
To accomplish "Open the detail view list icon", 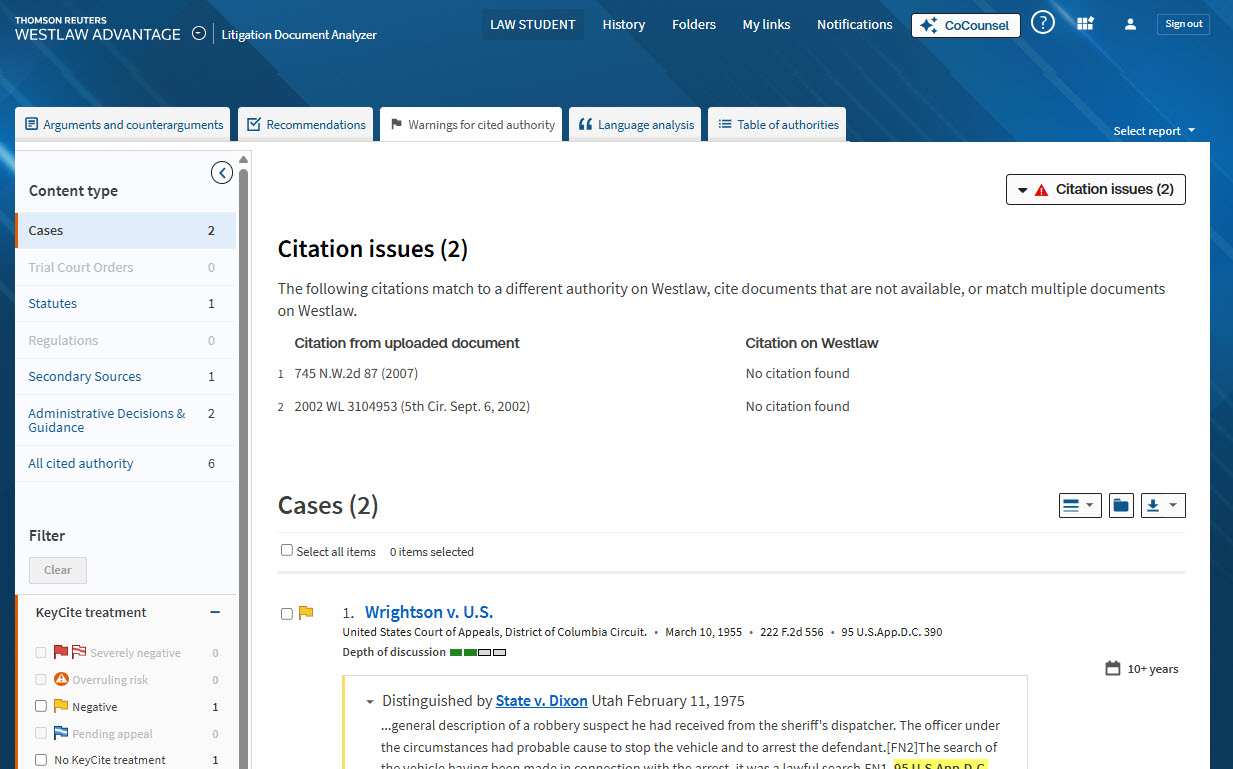I will pyautogui.click(x=1079, y=506).
